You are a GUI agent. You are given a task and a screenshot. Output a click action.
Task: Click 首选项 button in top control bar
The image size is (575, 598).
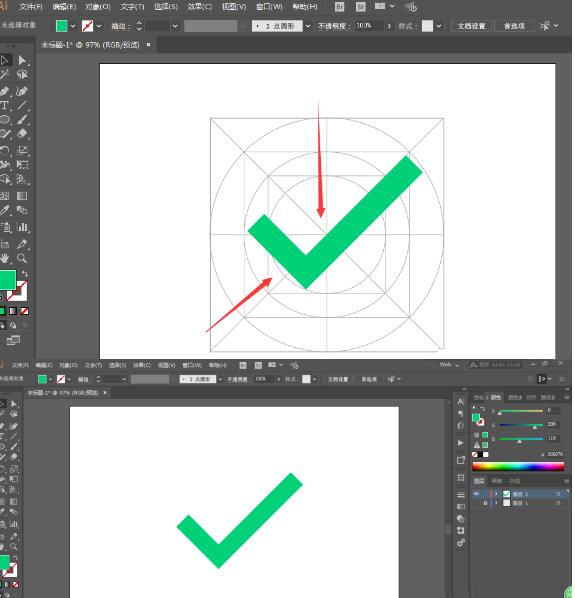click(514, 26)
